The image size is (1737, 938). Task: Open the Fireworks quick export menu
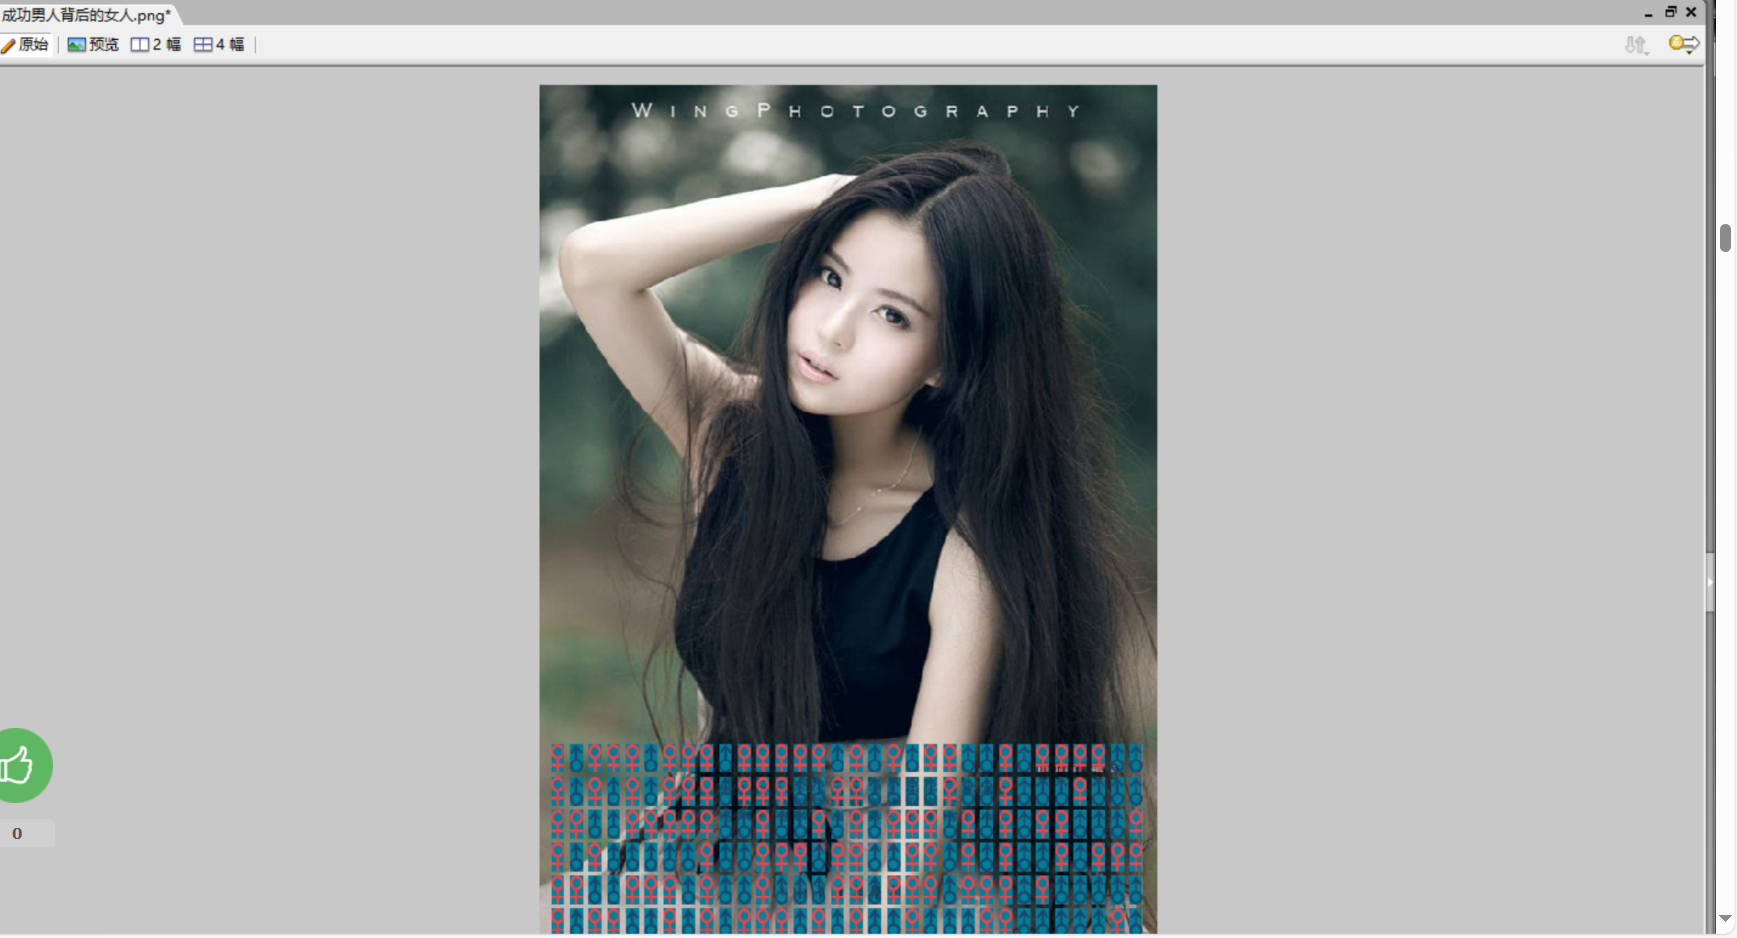click(x=1684, y=44)
